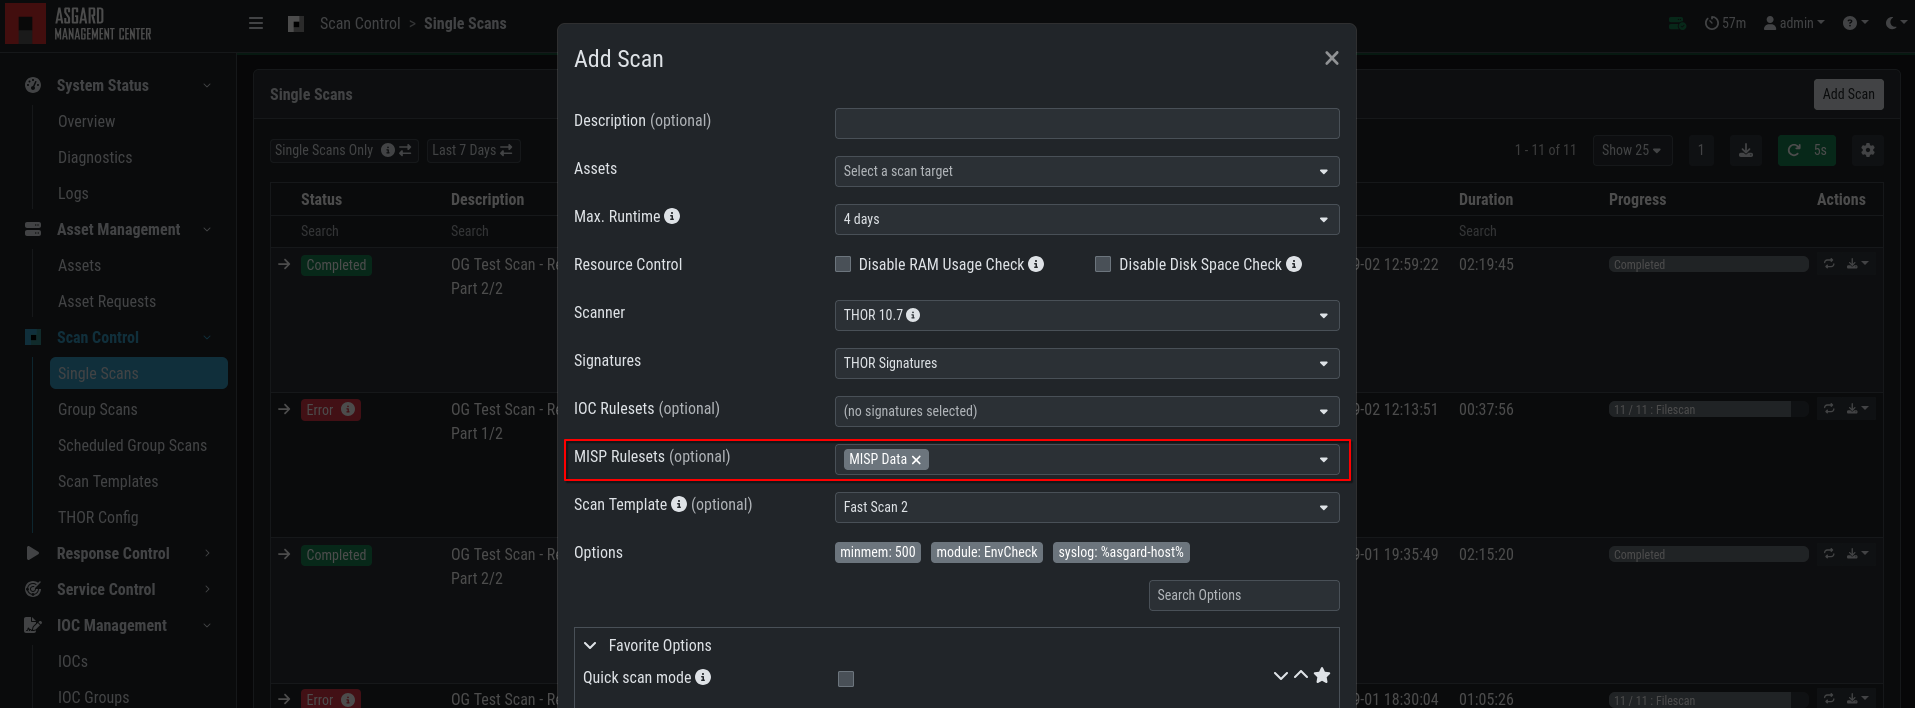Image resolution: width=1915 pixels, height=708 pixels.
Task: Open Scheduled Group Scans page
Action: tap(132, 445)
